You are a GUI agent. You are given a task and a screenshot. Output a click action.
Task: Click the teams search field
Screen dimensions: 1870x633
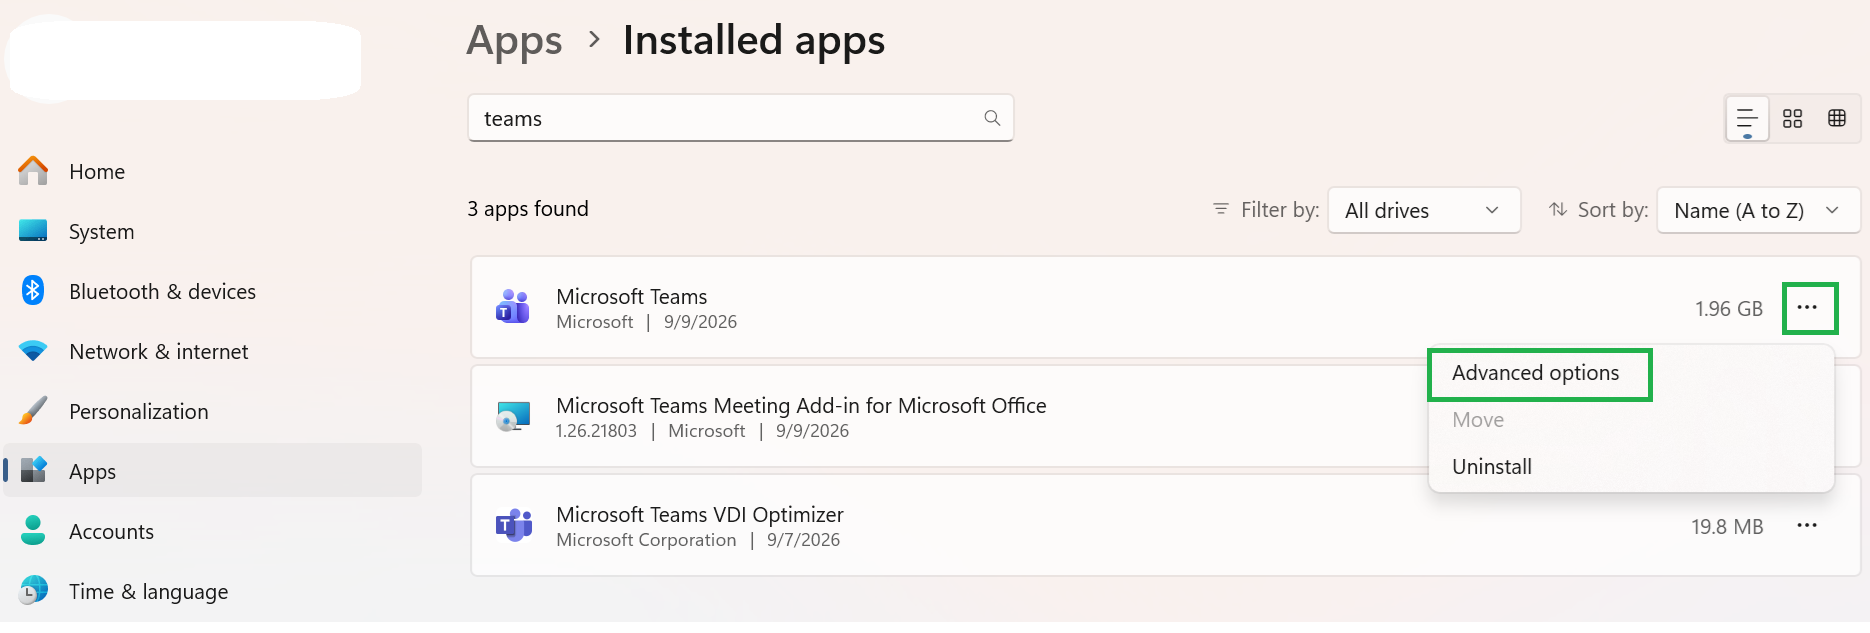[x=741, y=118]
